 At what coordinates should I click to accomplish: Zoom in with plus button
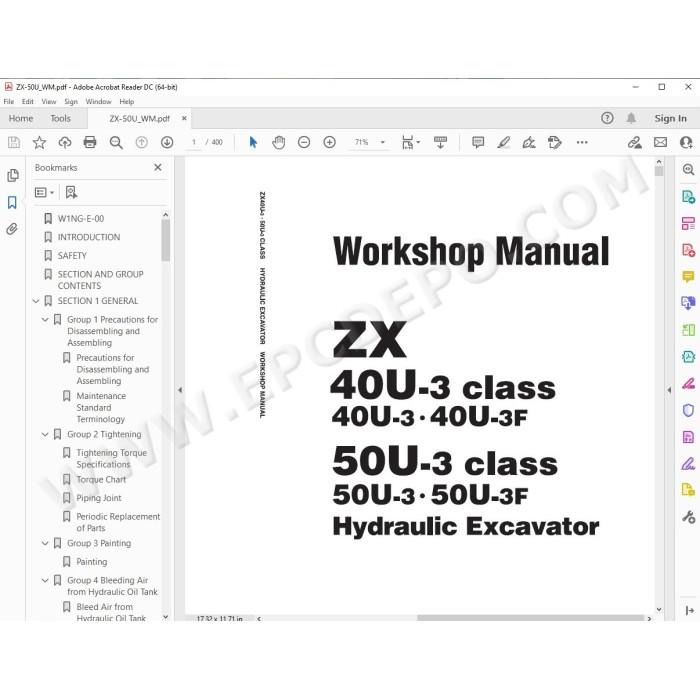(x=329, y=142)
